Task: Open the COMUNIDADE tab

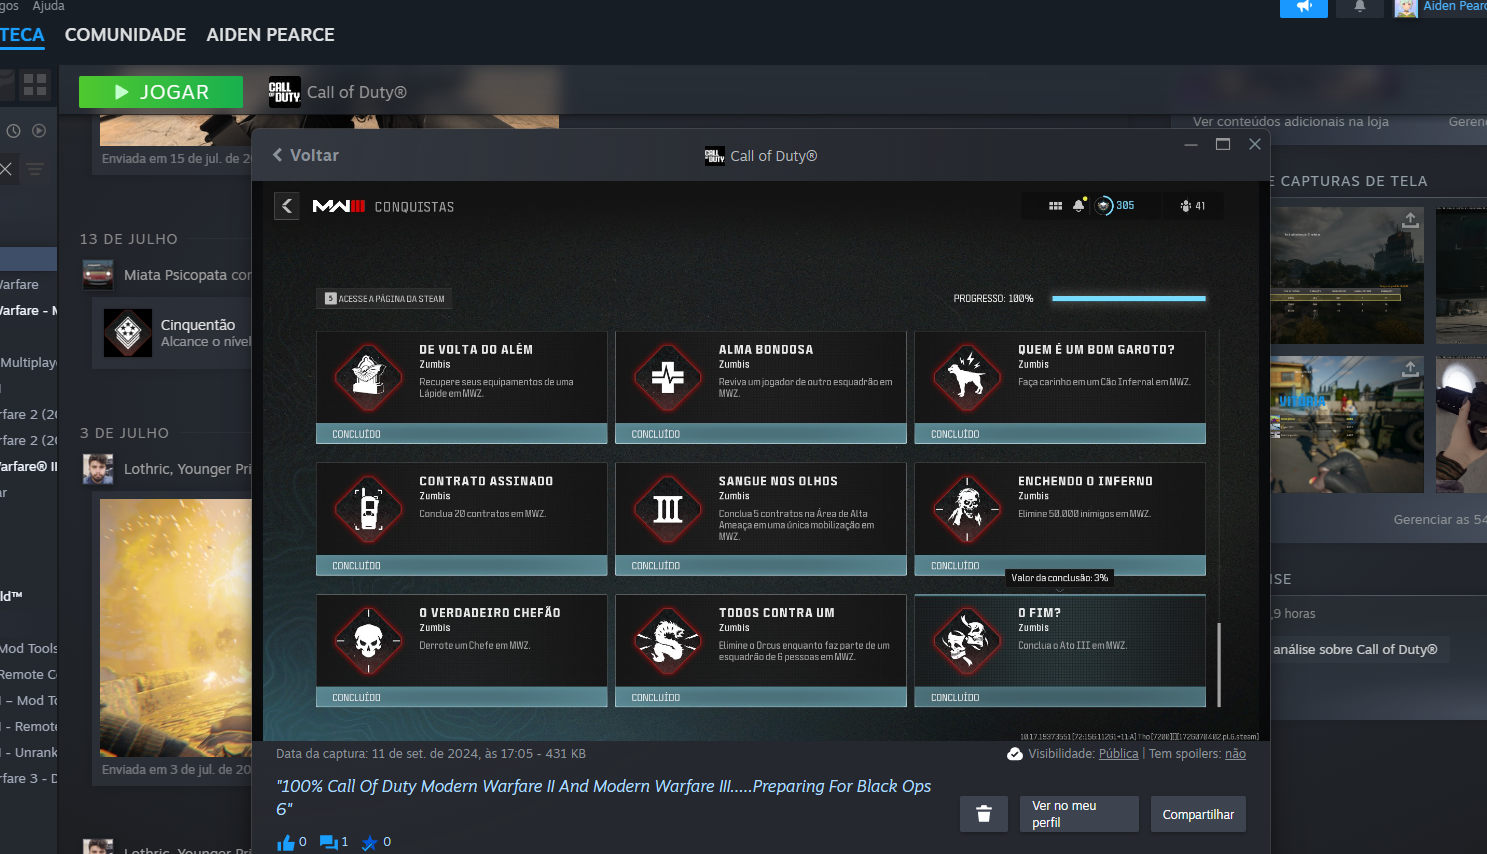Action: tap(125, 35)
